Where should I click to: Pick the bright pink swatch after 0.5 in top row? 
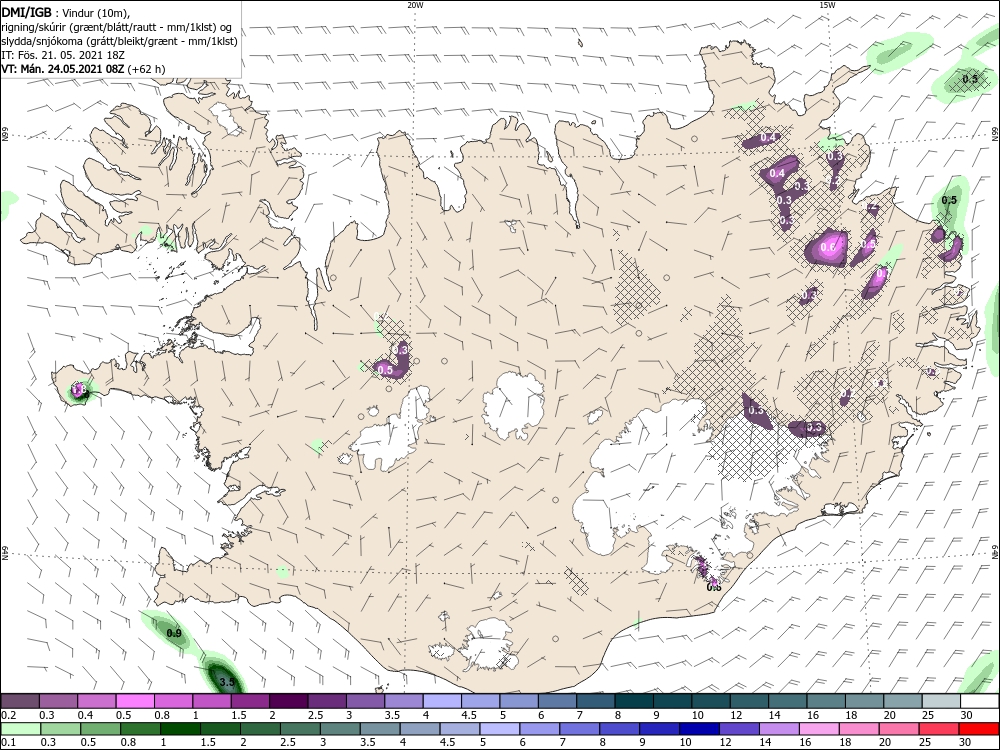click(x=135, y=702)
